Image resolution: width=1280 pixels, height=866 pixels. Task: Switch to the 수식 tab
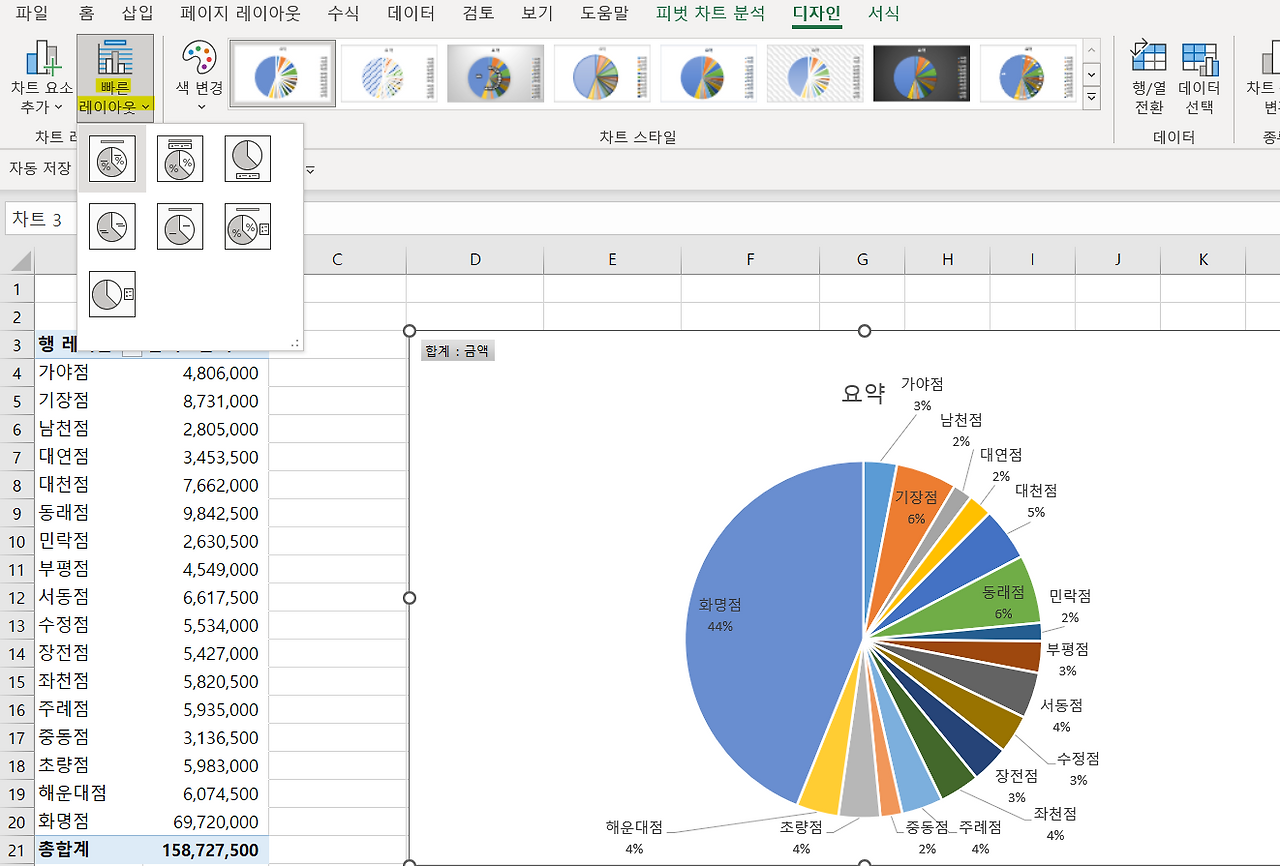[344, 13]
